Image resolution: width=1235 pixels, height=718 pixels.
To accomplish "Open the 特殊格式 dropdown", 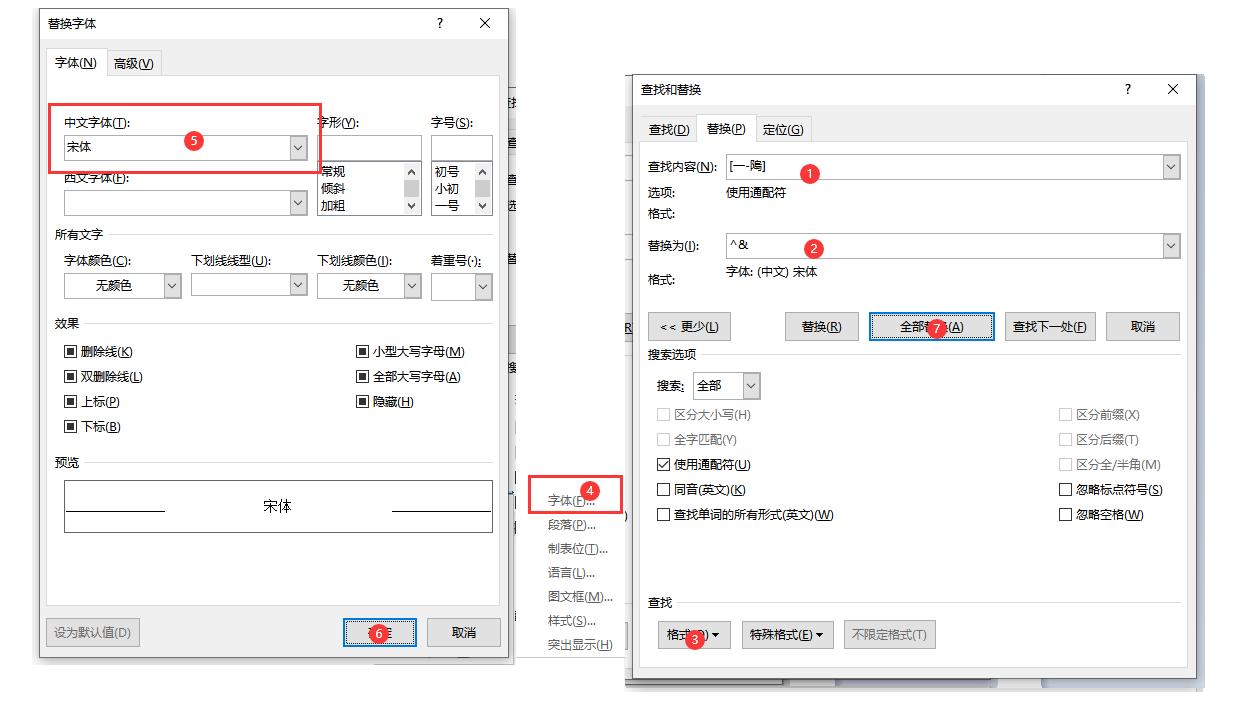I will coord(787,634).
